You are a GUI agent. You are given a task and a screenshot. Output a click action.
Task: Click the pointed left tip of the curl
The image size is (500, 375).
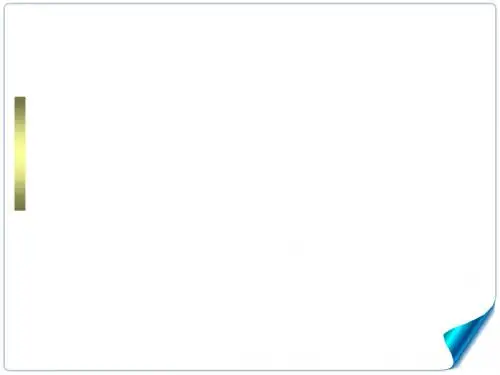click(x=445, y=334)
